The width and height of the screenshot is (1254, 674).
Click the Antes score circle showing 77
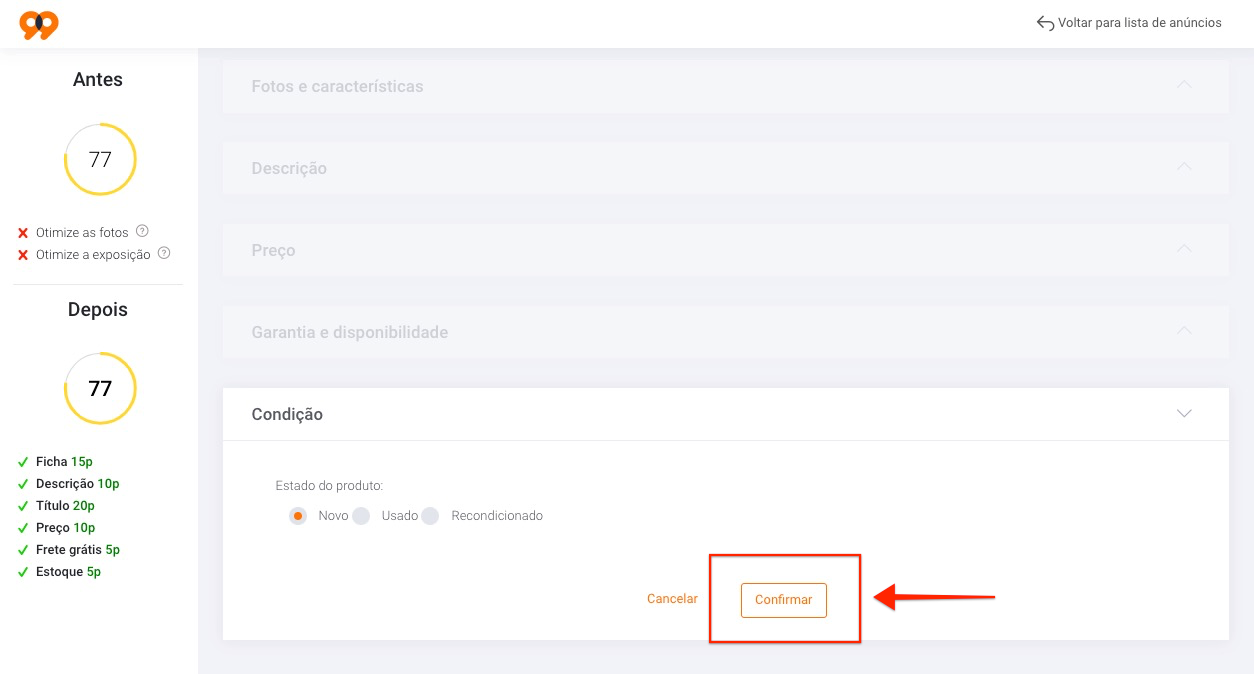point(100,159)
